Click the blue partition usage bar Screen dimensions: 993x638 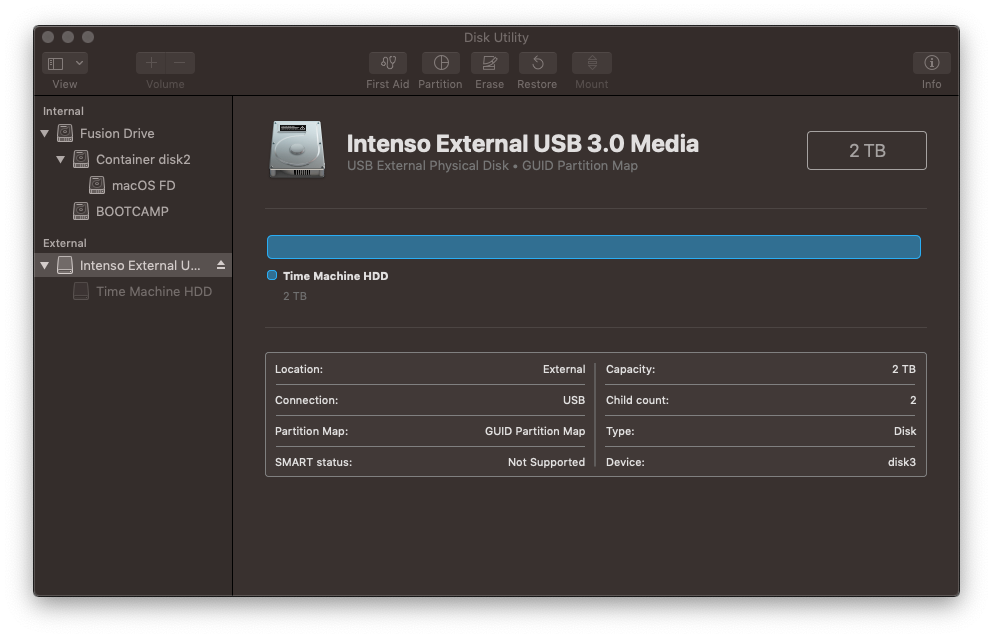(594, 247)
